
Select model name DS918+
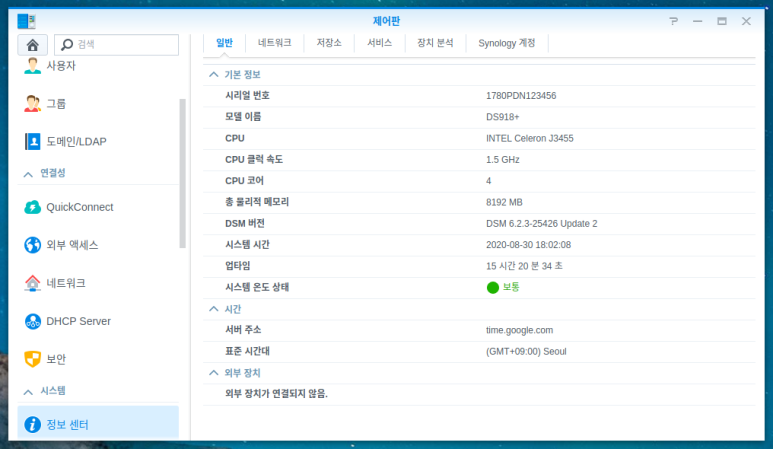tap(502, 117)
